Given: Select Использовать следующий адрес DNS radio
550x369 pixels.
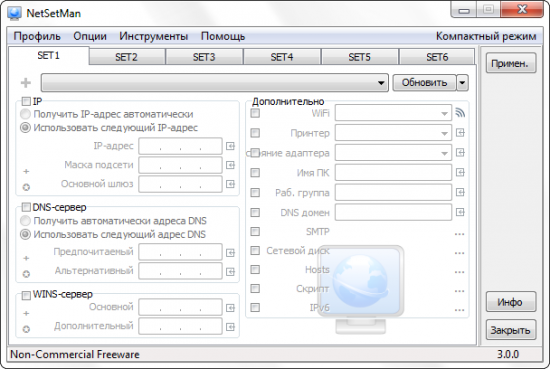Looking at the screenshot, I should tap(25, 234).
